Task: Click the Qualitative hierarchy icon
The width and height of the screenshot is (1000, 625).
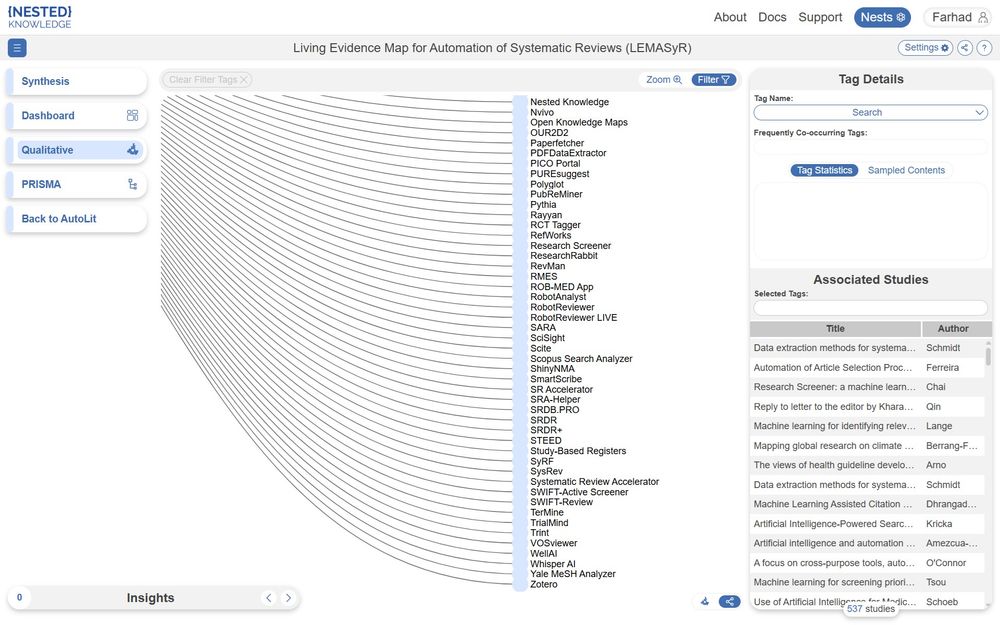Action: click(x=132, y=150)
